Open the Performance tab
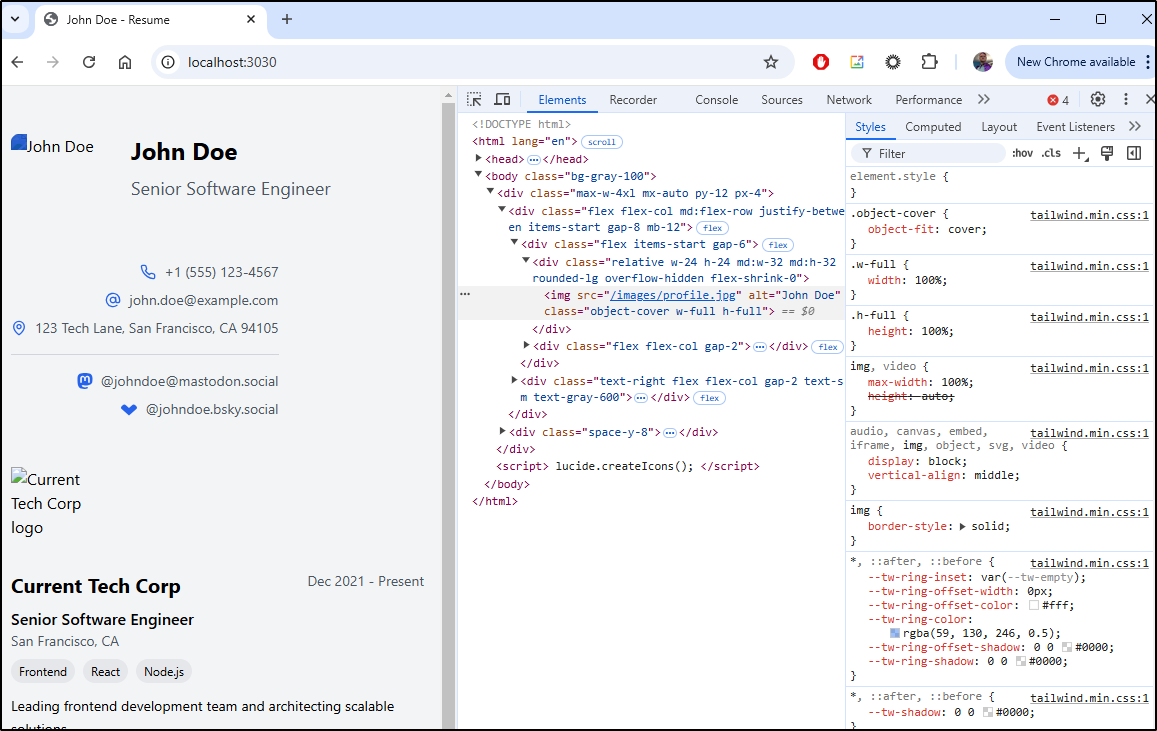 tap(928, 100)
